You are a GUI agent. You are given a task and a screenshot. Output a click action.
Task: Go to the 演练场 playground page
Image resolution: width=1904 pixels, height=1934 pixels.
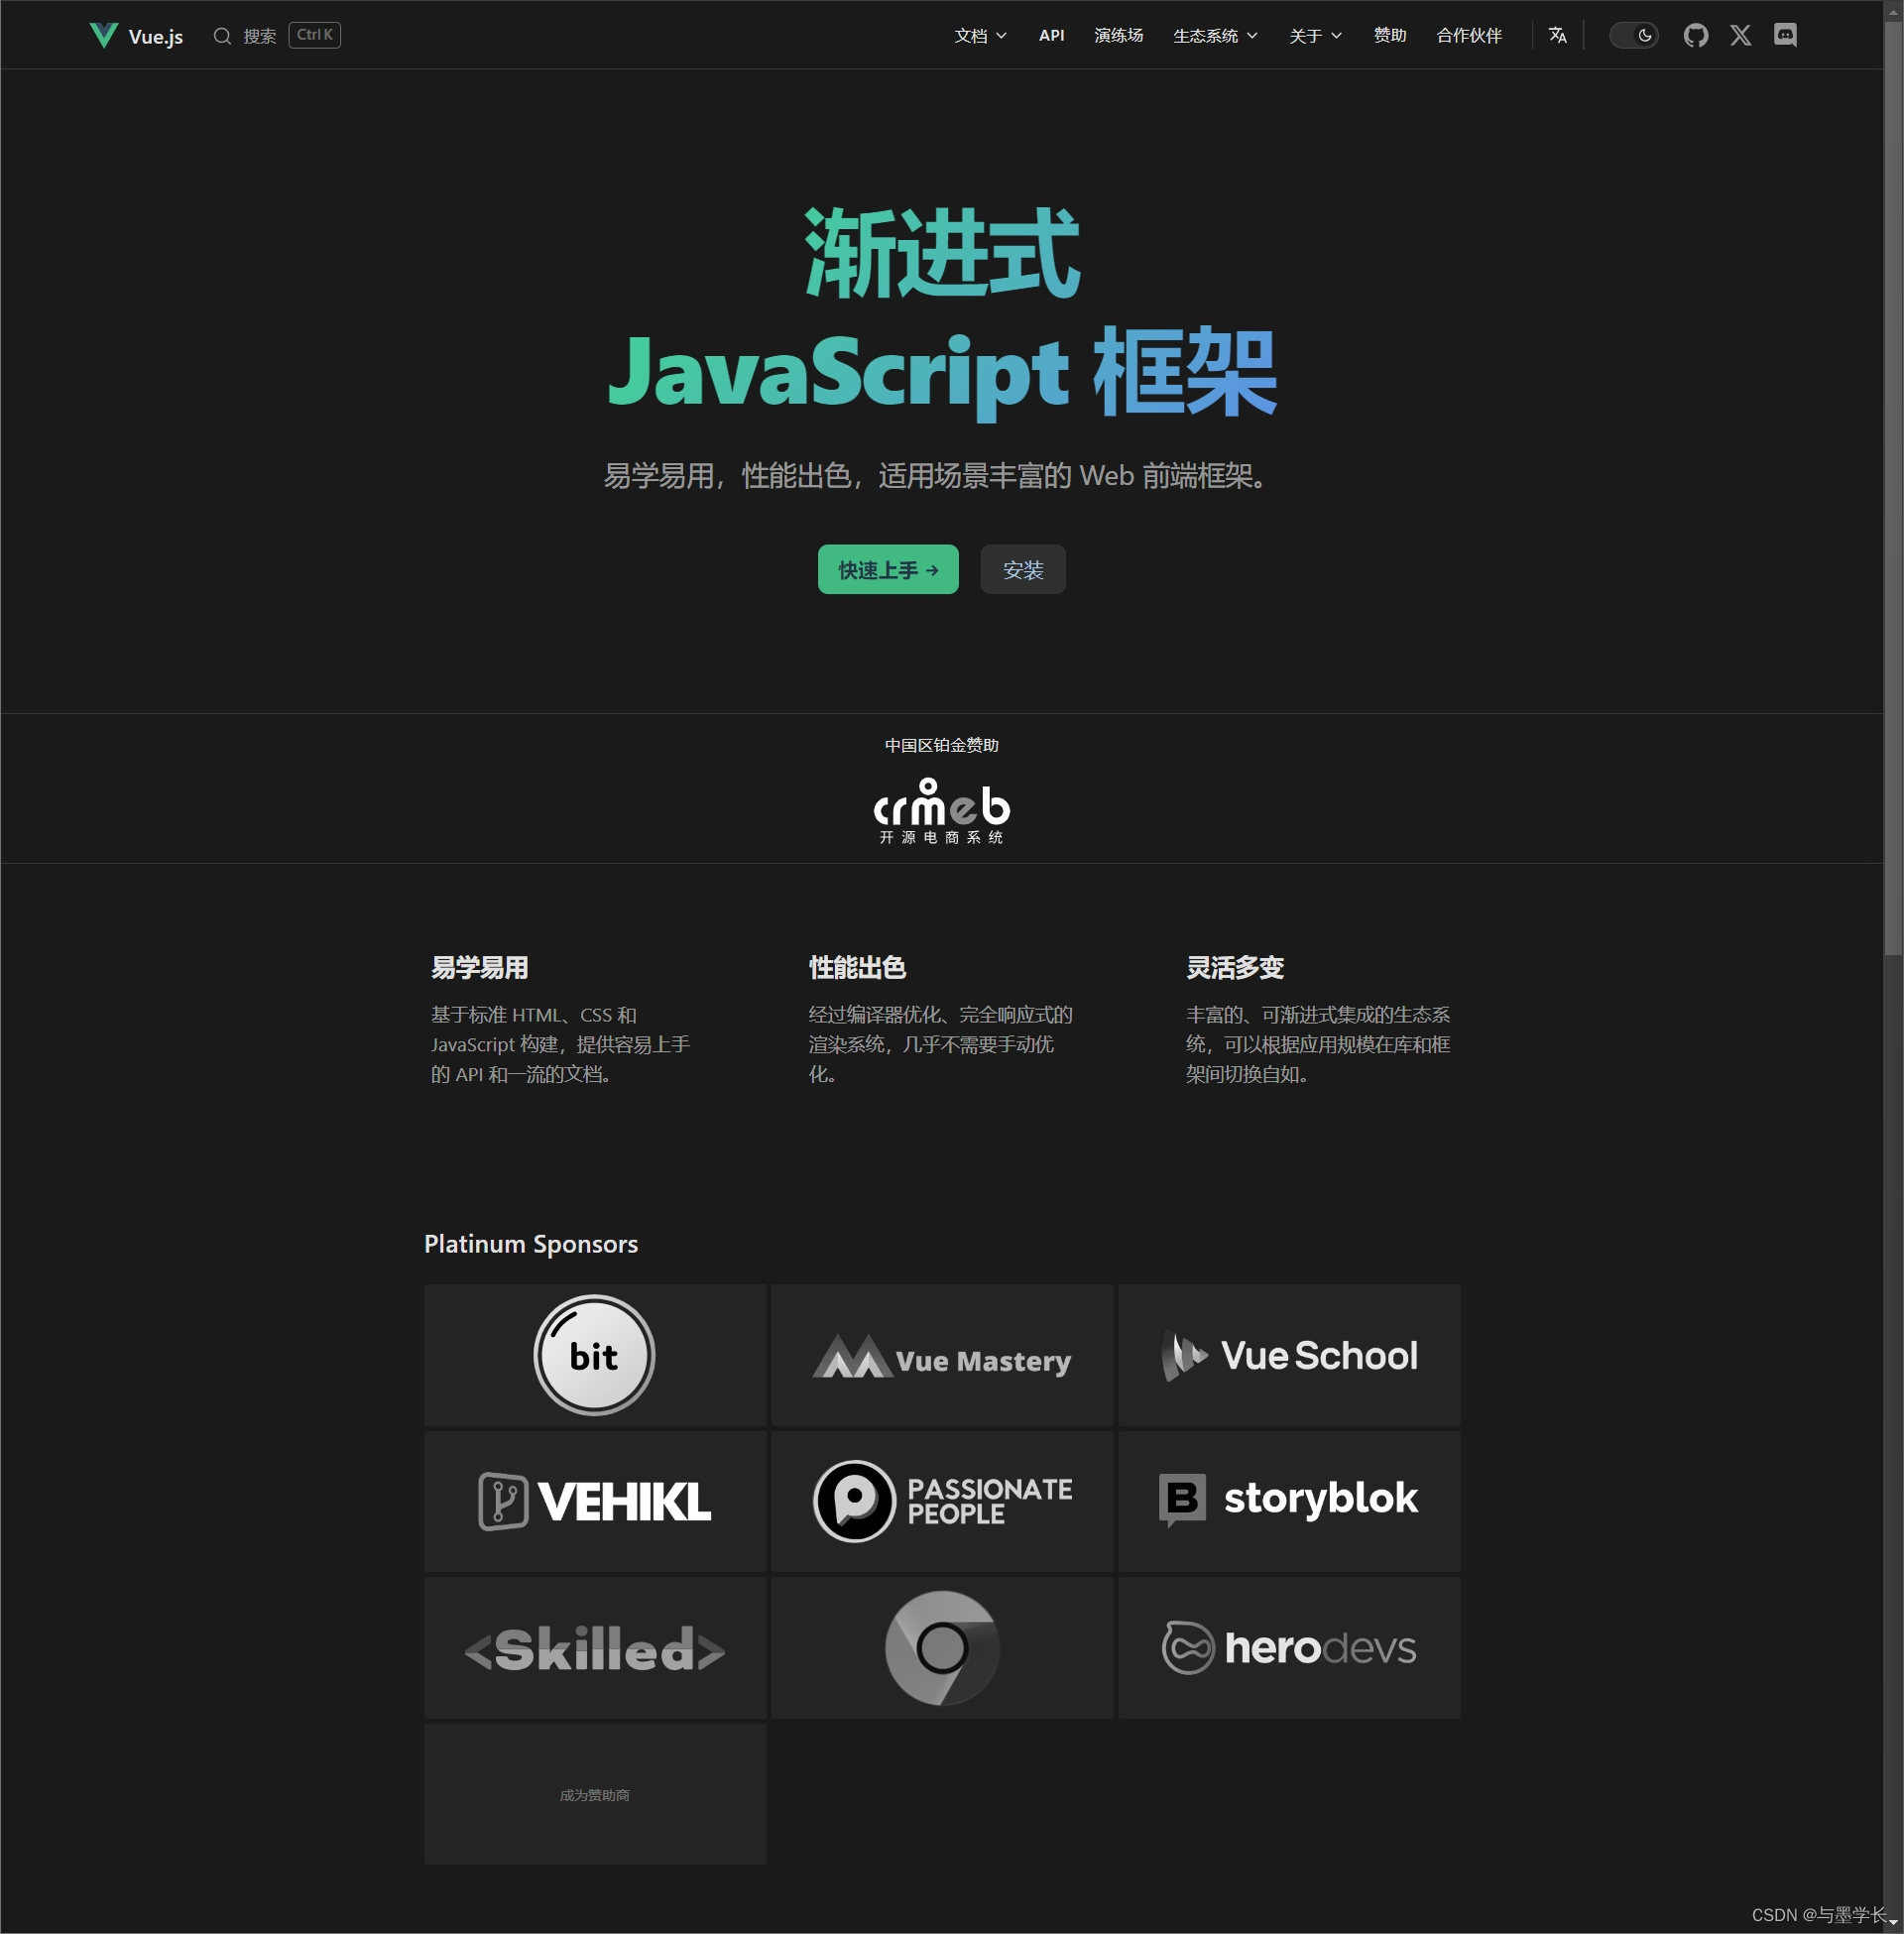coord(1118,36)
